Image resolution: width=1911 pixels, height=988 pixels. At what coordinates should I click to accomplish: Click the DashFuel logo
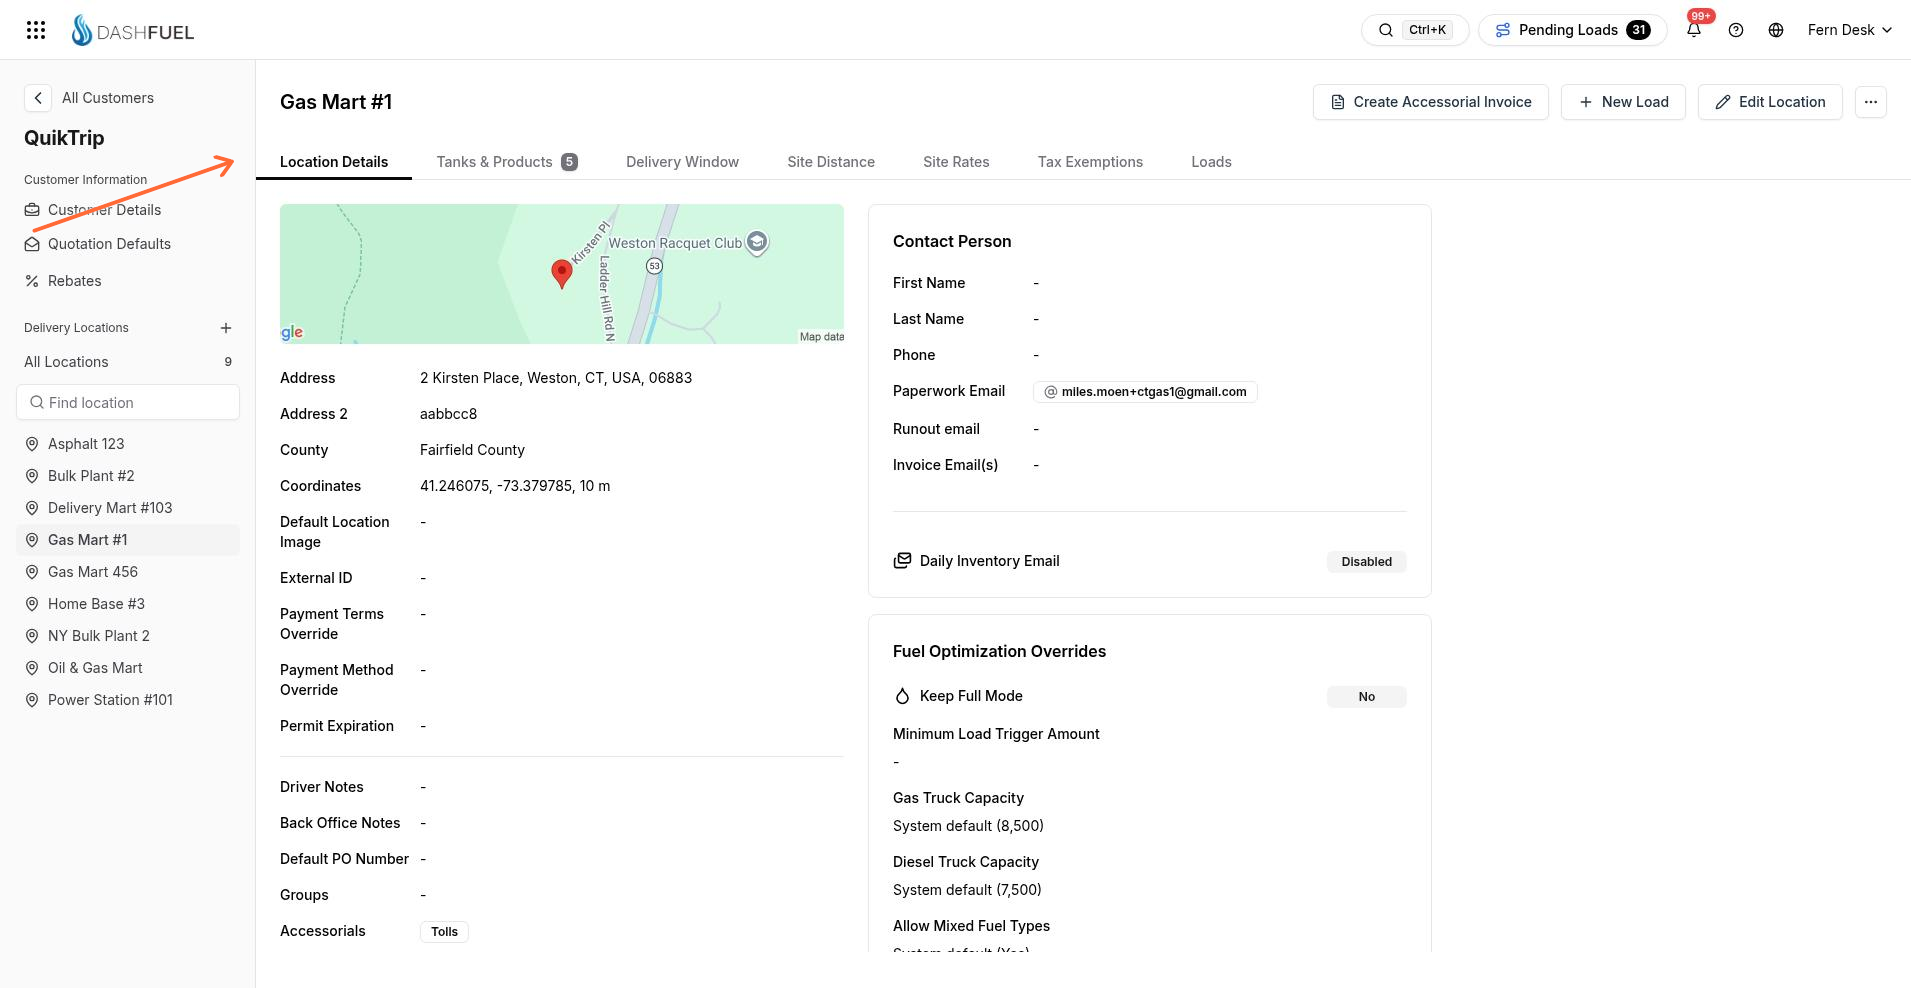[133, 31]
